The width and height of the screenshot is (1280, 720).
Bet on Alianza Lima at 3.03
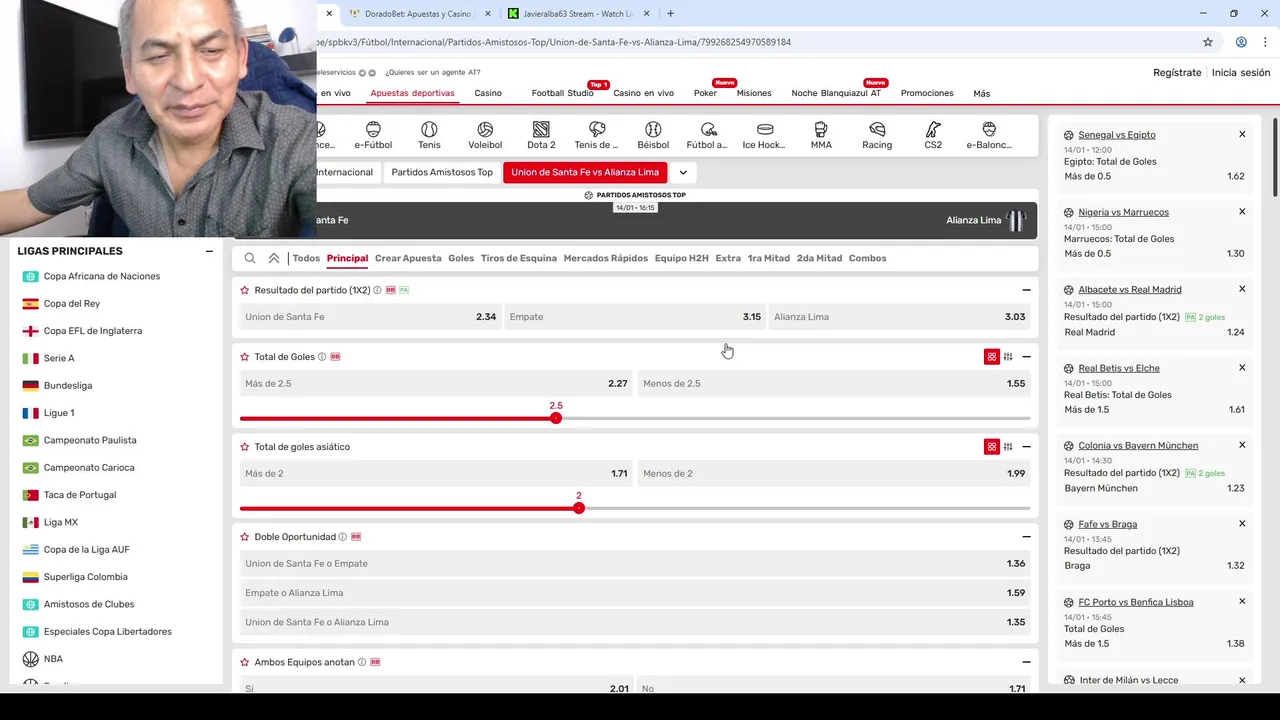click(899, 317)
